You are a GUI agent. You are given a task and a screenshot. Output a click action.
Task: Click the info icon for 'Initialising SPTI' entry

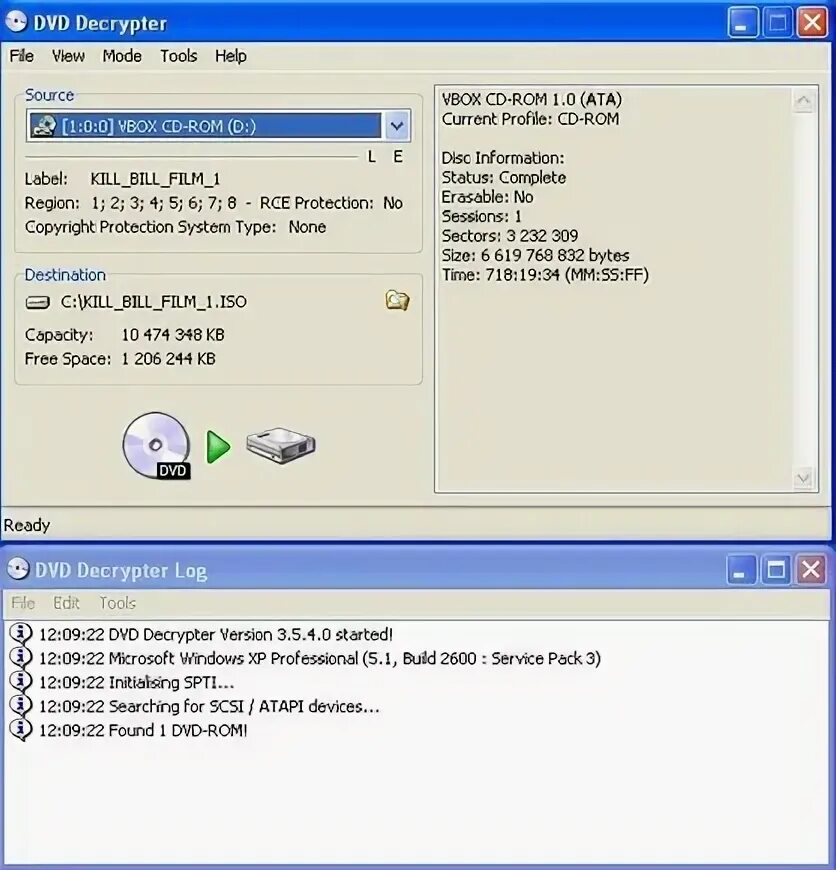pyautogui.click(x=21, y=681)
